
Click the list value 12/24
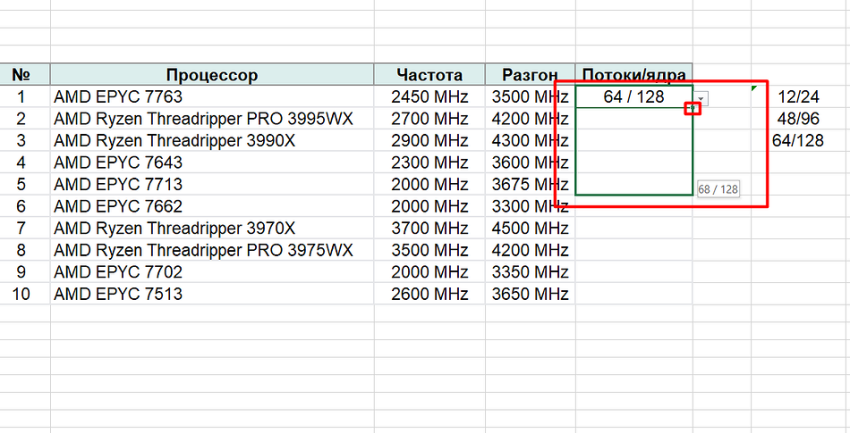click(x=798, y=97)
